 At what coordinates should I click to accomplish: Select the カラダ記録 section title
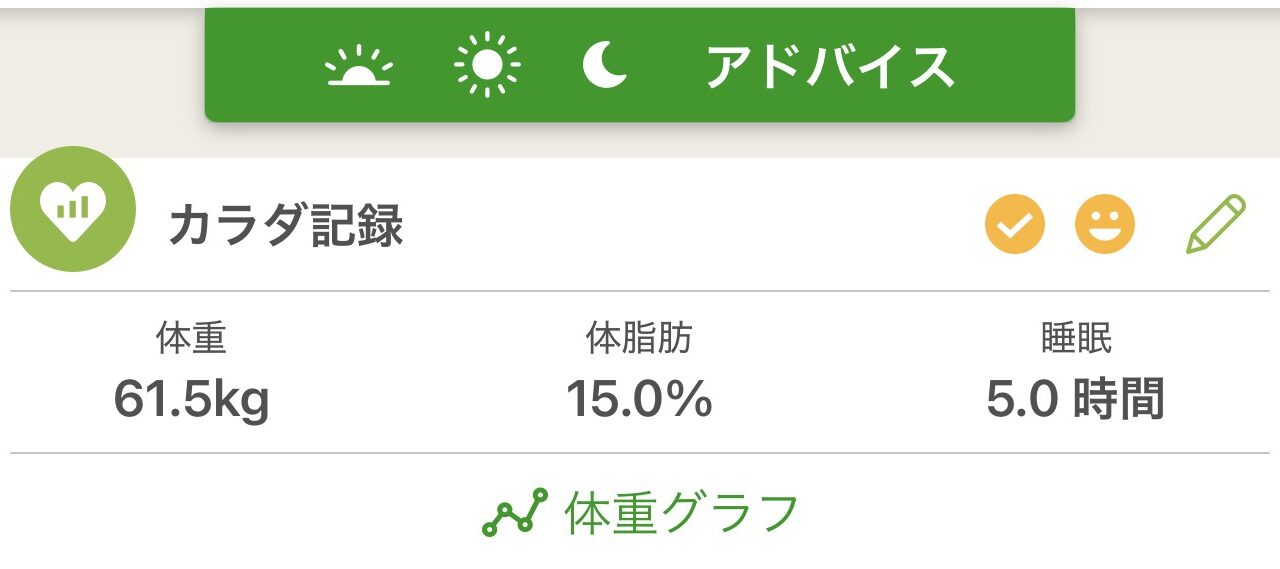pyautogui.click(x=286, y=226)
